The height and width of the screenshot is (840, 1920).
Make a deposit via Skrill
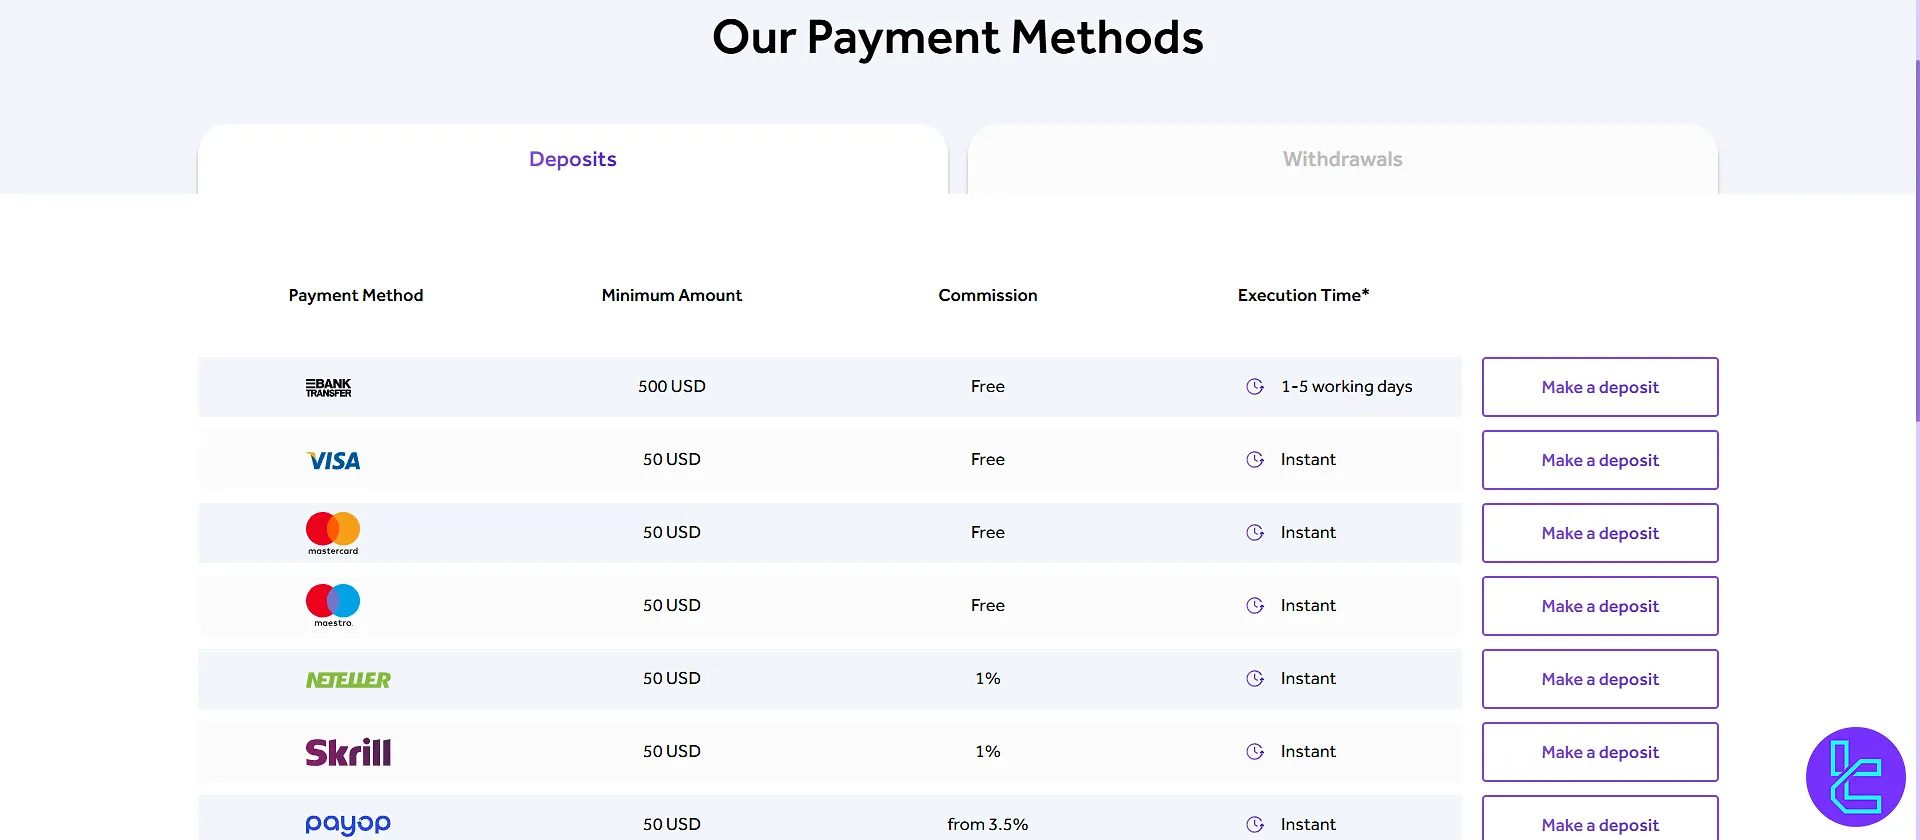tap(1600, 751)
